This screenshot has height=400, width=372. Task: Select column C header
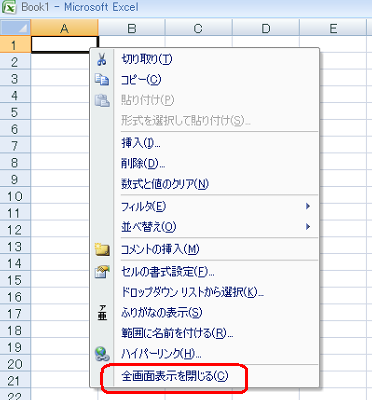tap(199, 27)
